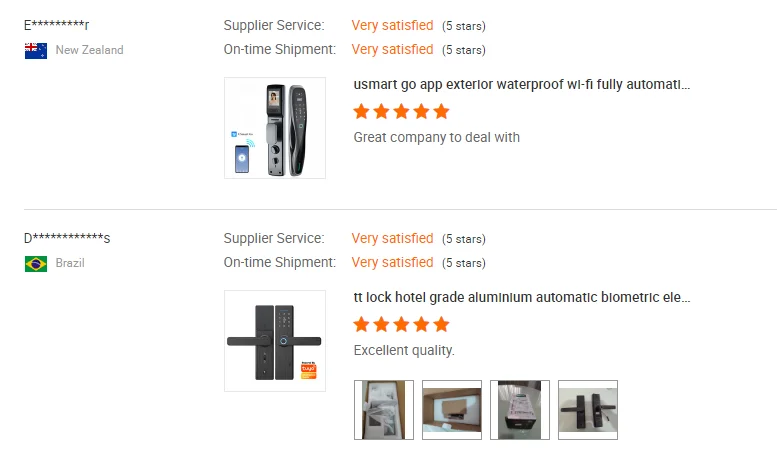View third review photo thumbnail

pos(520,409)
